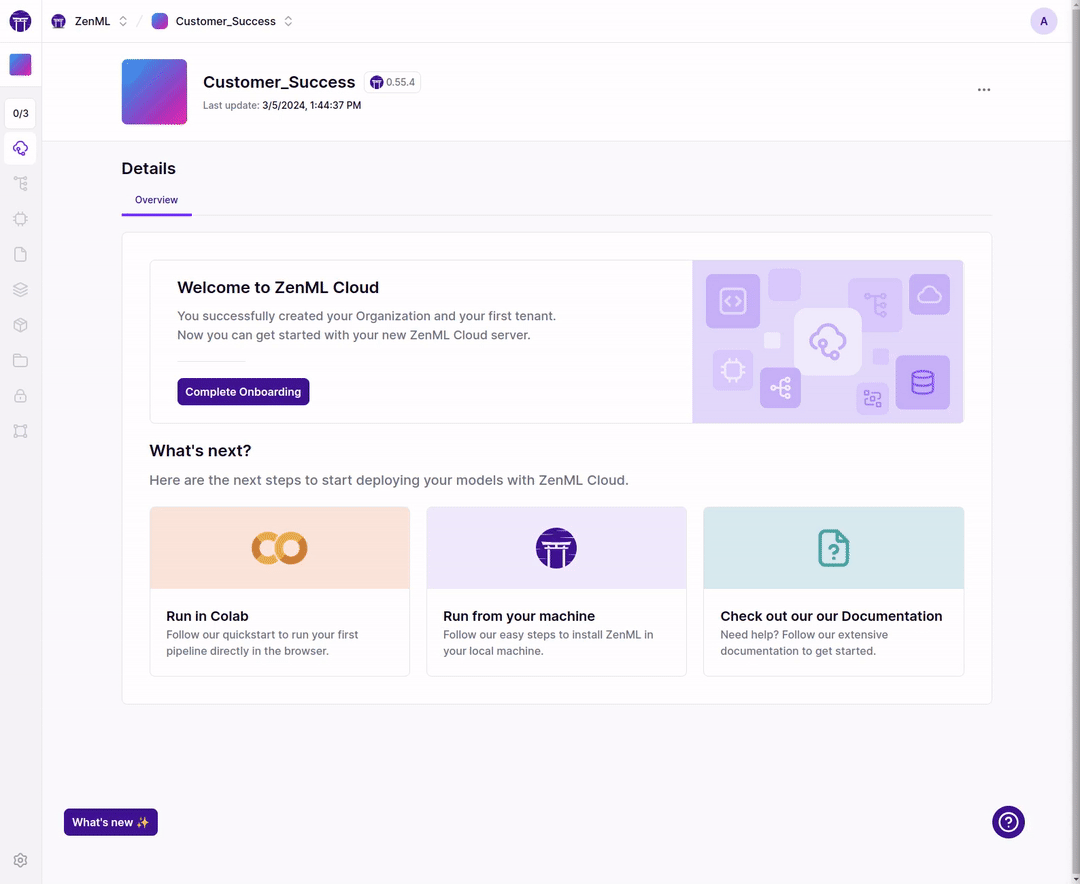Click the blank document icon in sidebar

click(20, 255)
